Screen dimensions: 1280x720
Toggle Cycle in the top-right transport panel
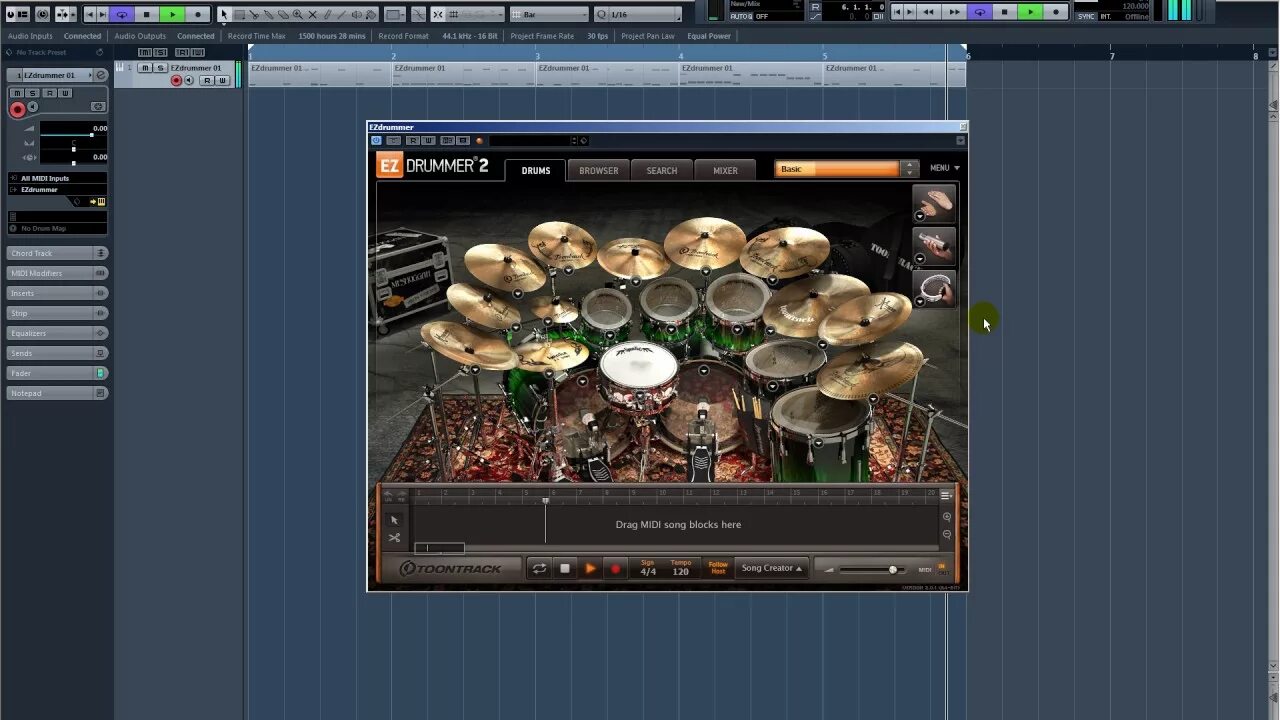click(x=980, y=12)
